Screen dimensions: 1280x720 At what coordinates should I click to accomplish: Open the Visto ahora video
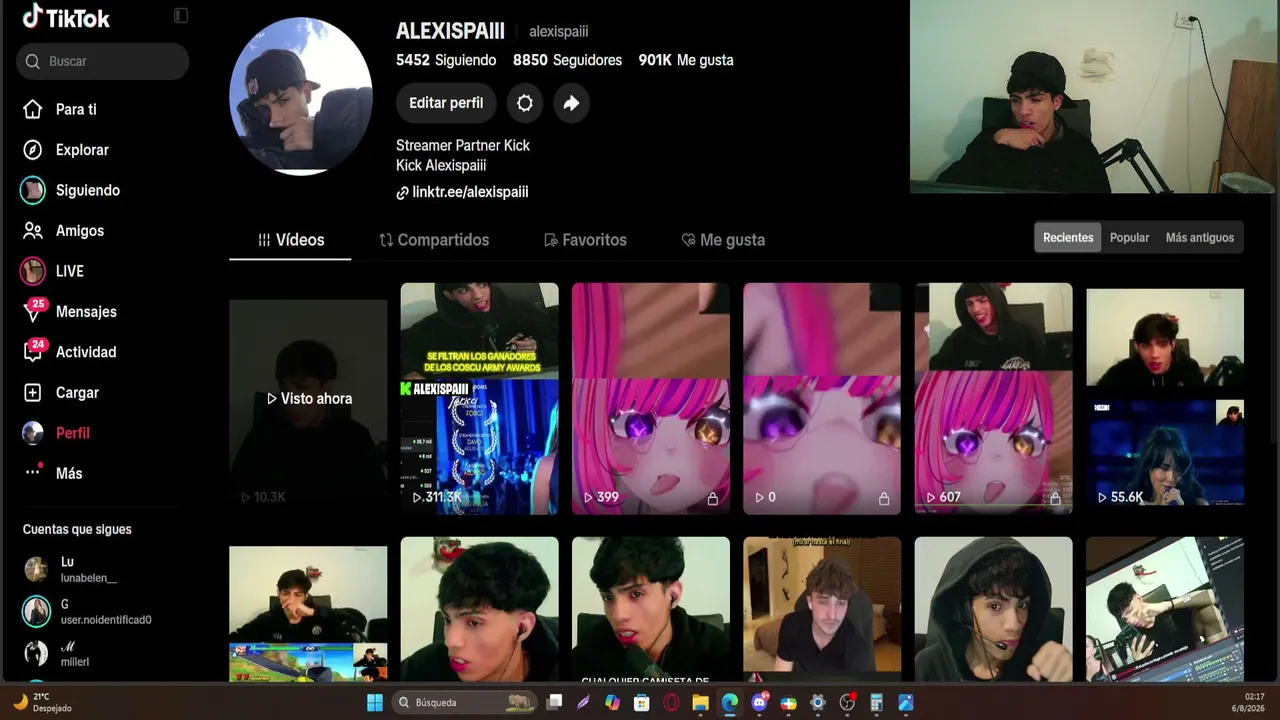(x=308, y=399)
